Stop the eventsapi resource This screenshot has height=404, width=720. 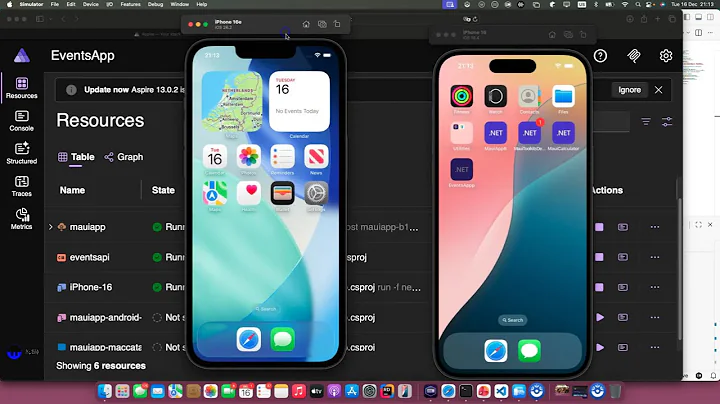click(x=599, y=257)
